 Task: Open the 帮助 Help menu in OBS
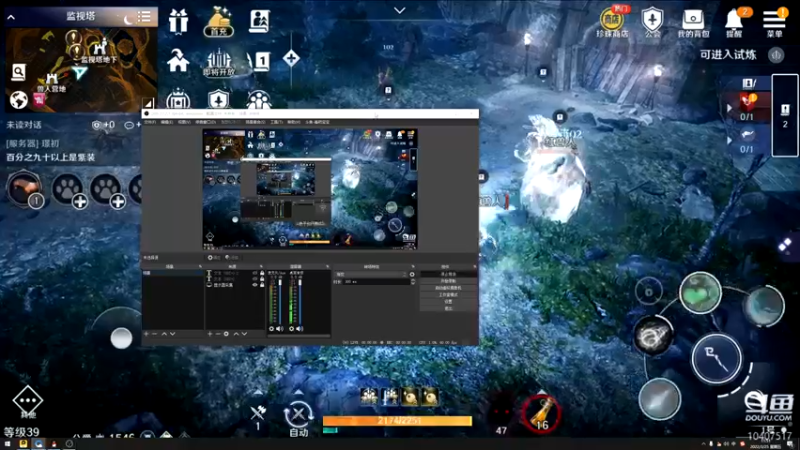[x=294, y=122]
